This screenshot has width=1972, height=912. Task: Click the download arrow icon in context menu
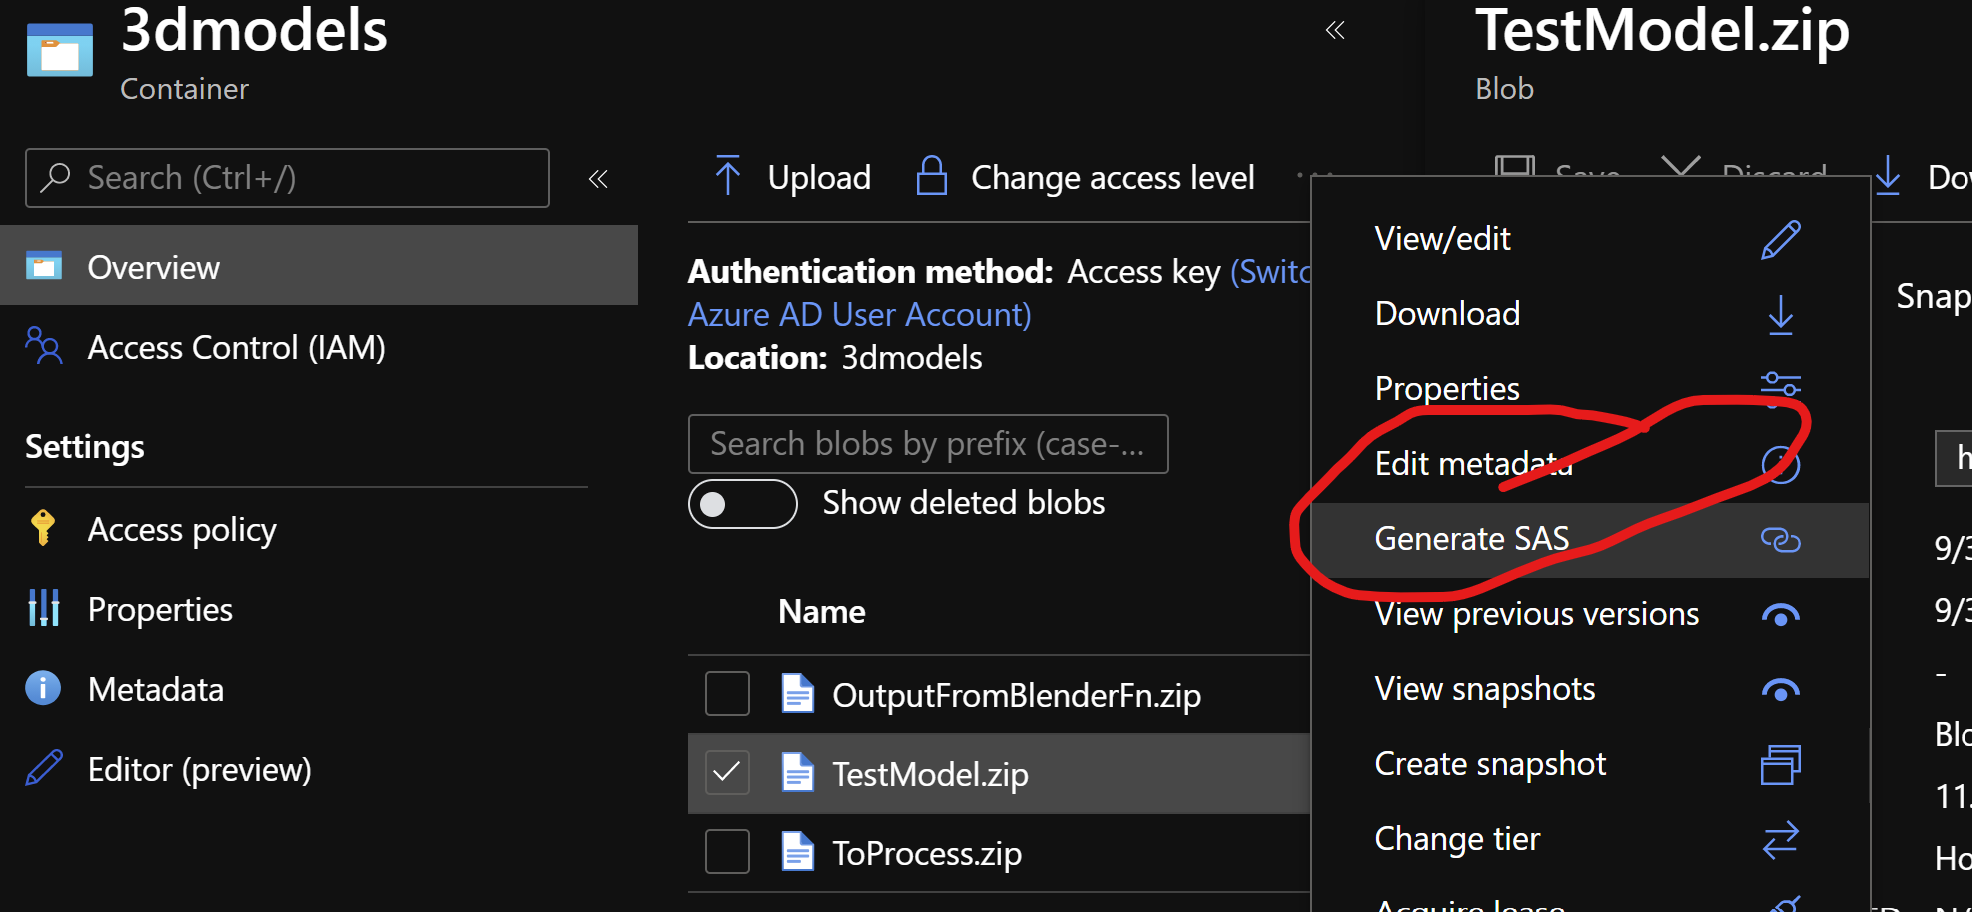click(x=1780, y=315)
